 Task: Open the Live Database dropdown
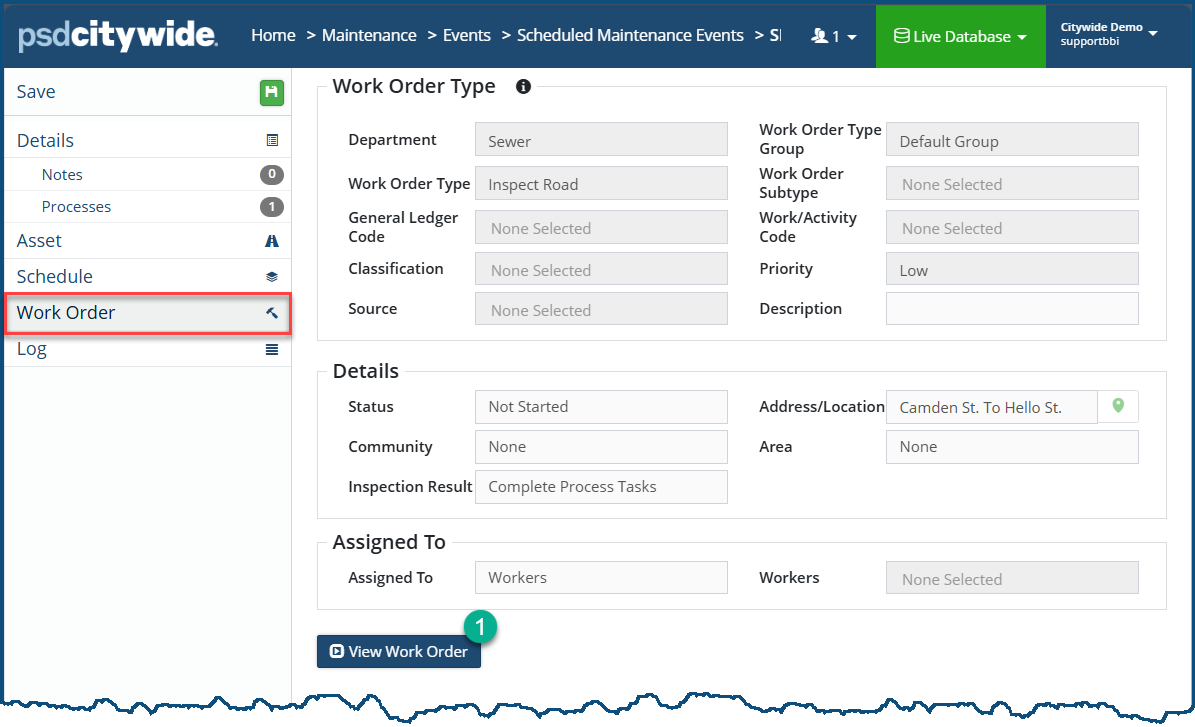[x=960, y=36]
